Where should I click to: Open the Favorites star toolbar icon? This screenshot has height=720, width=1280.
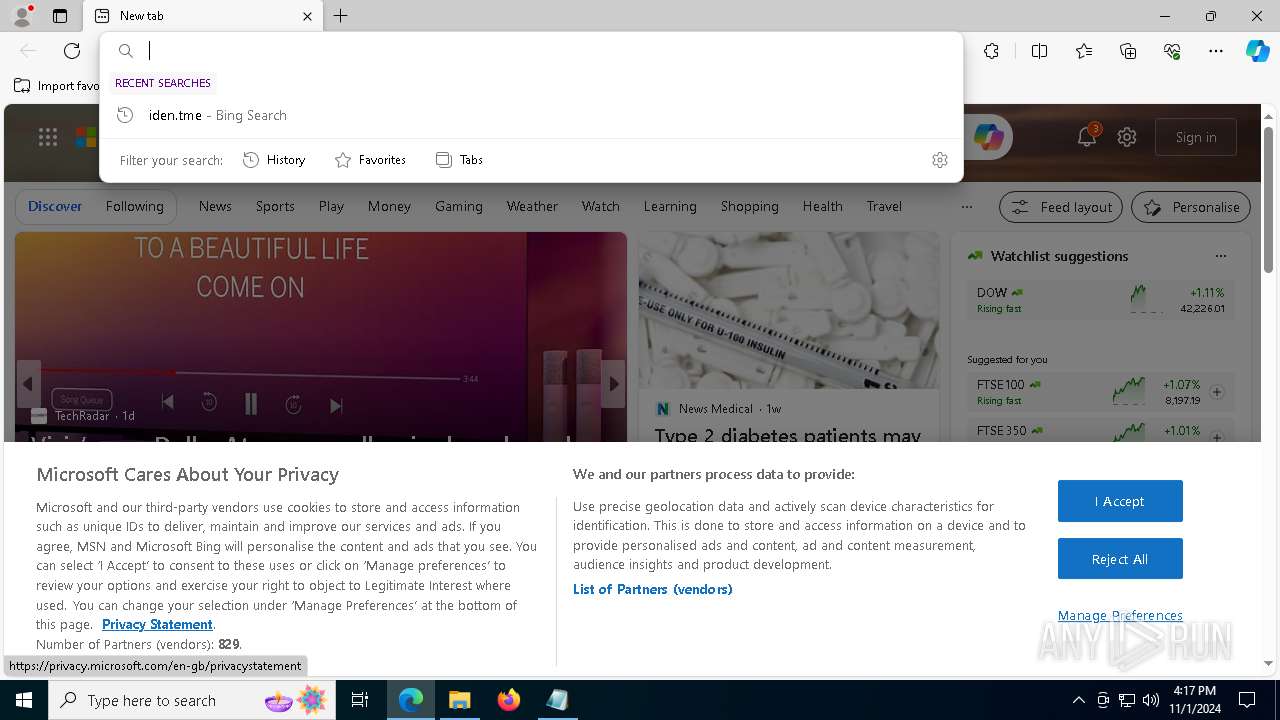[1084, 51]
